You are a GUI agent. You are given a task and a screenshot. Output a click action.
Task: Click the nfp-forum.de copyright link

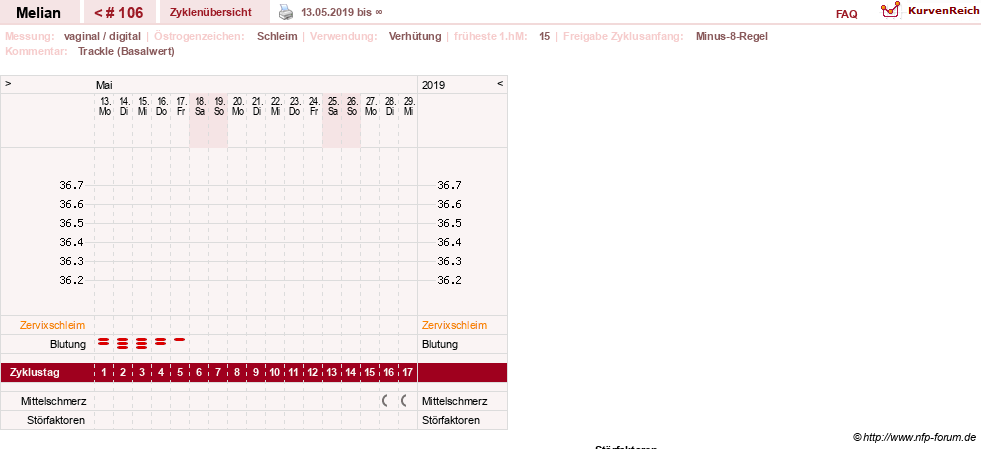pos(914,437)
